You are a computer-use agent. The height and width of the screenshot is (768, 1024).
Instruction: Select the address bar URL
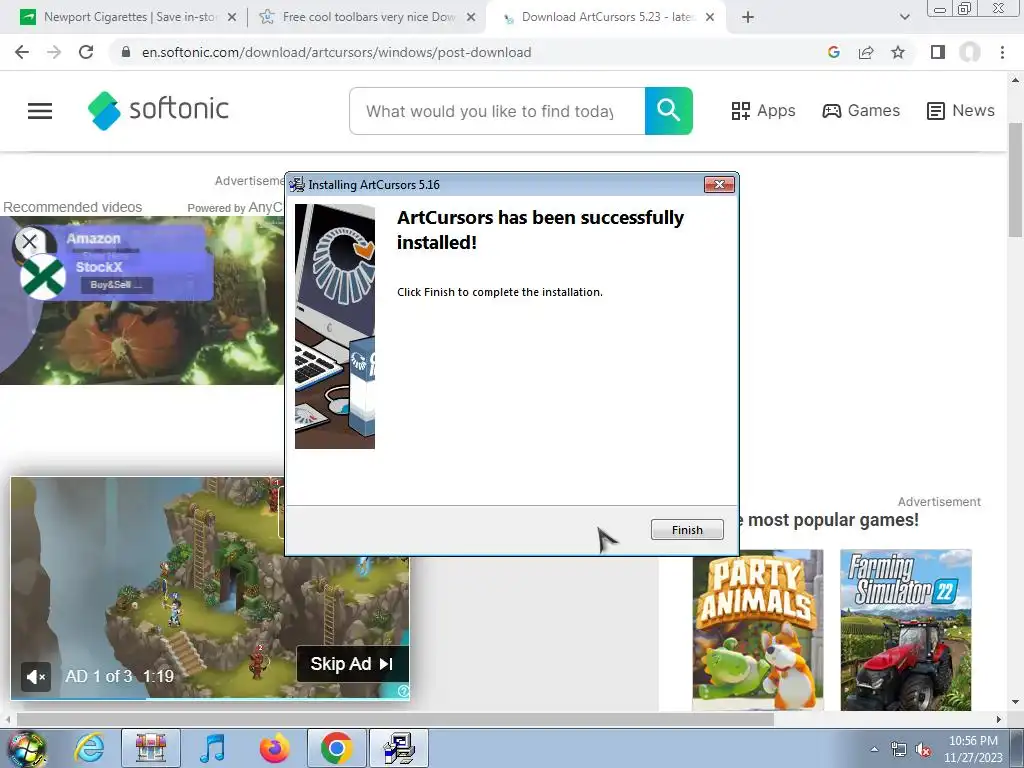[x=336, y=52]
